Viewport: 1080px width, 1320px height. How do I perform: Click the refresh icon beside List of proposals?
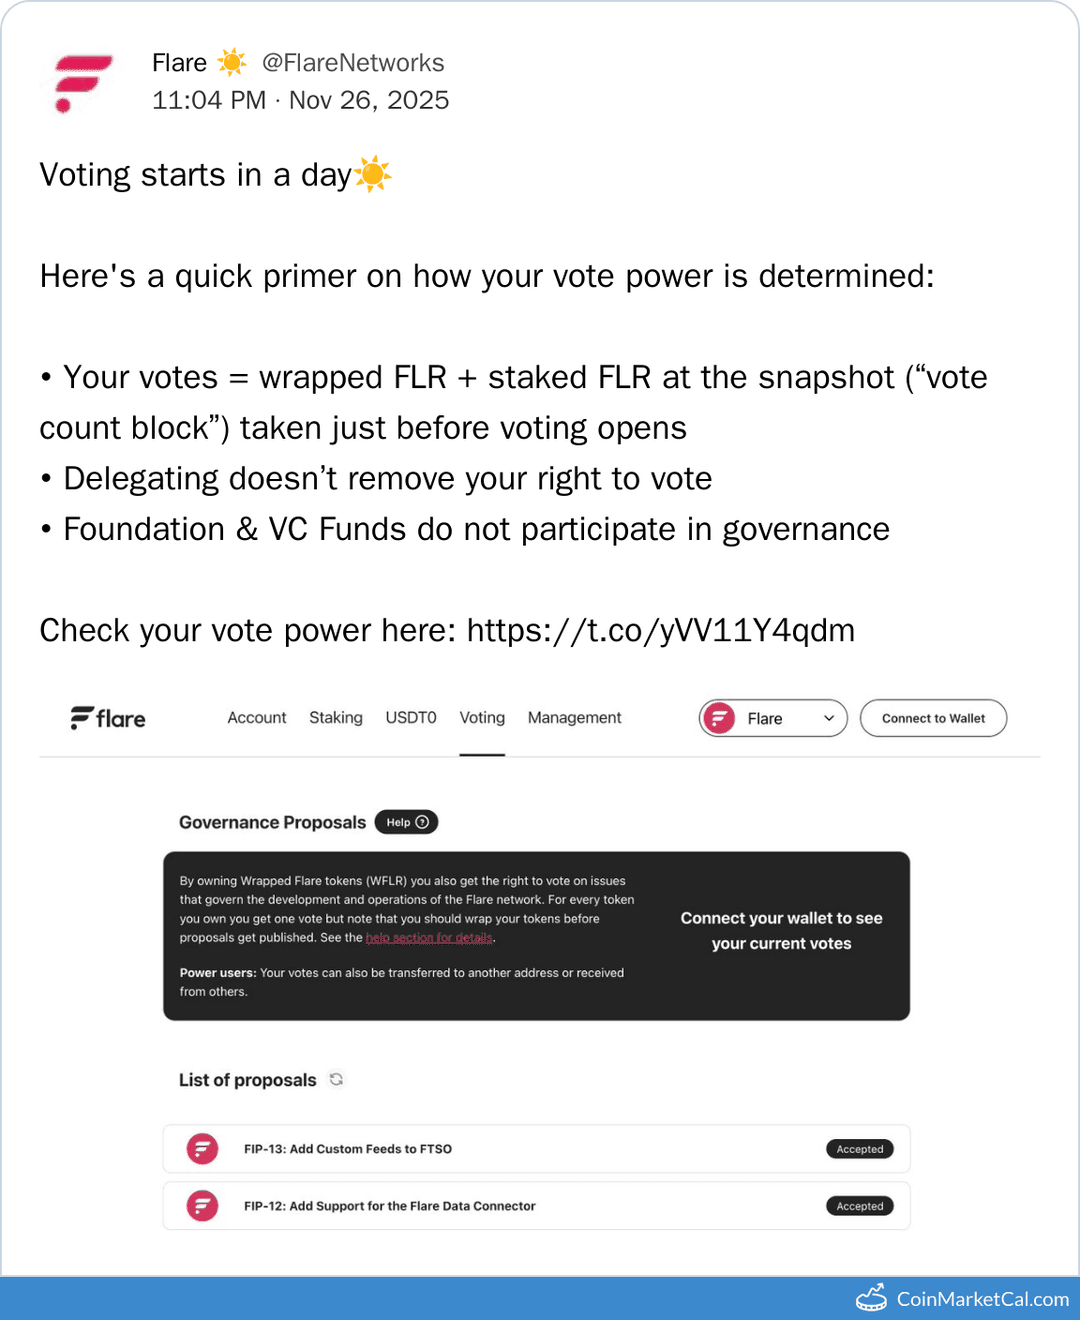tap(337, 1079)
